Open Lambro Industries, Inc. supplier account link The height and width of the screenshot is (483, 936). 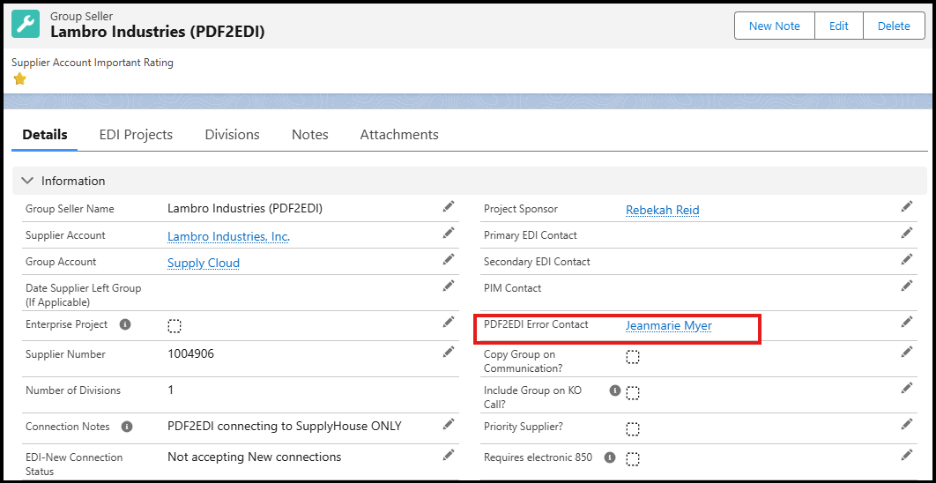pos(229,236)
